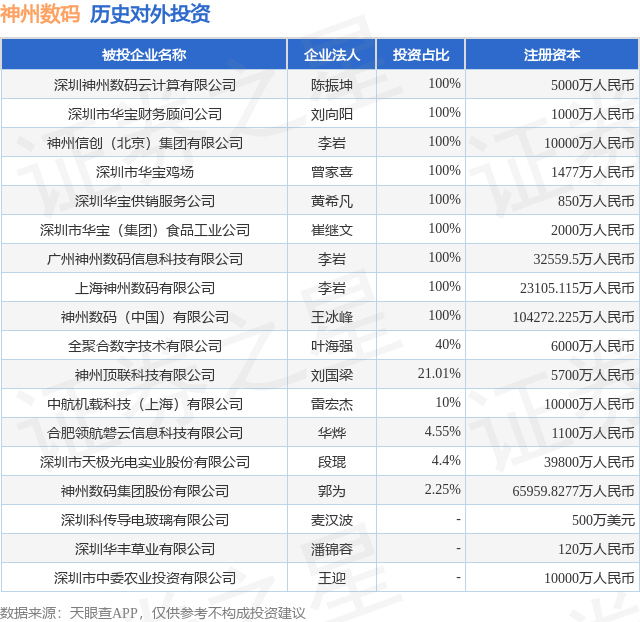Click the 21.01% investment ratio value
640x622 pixels.
coord(439,373)
